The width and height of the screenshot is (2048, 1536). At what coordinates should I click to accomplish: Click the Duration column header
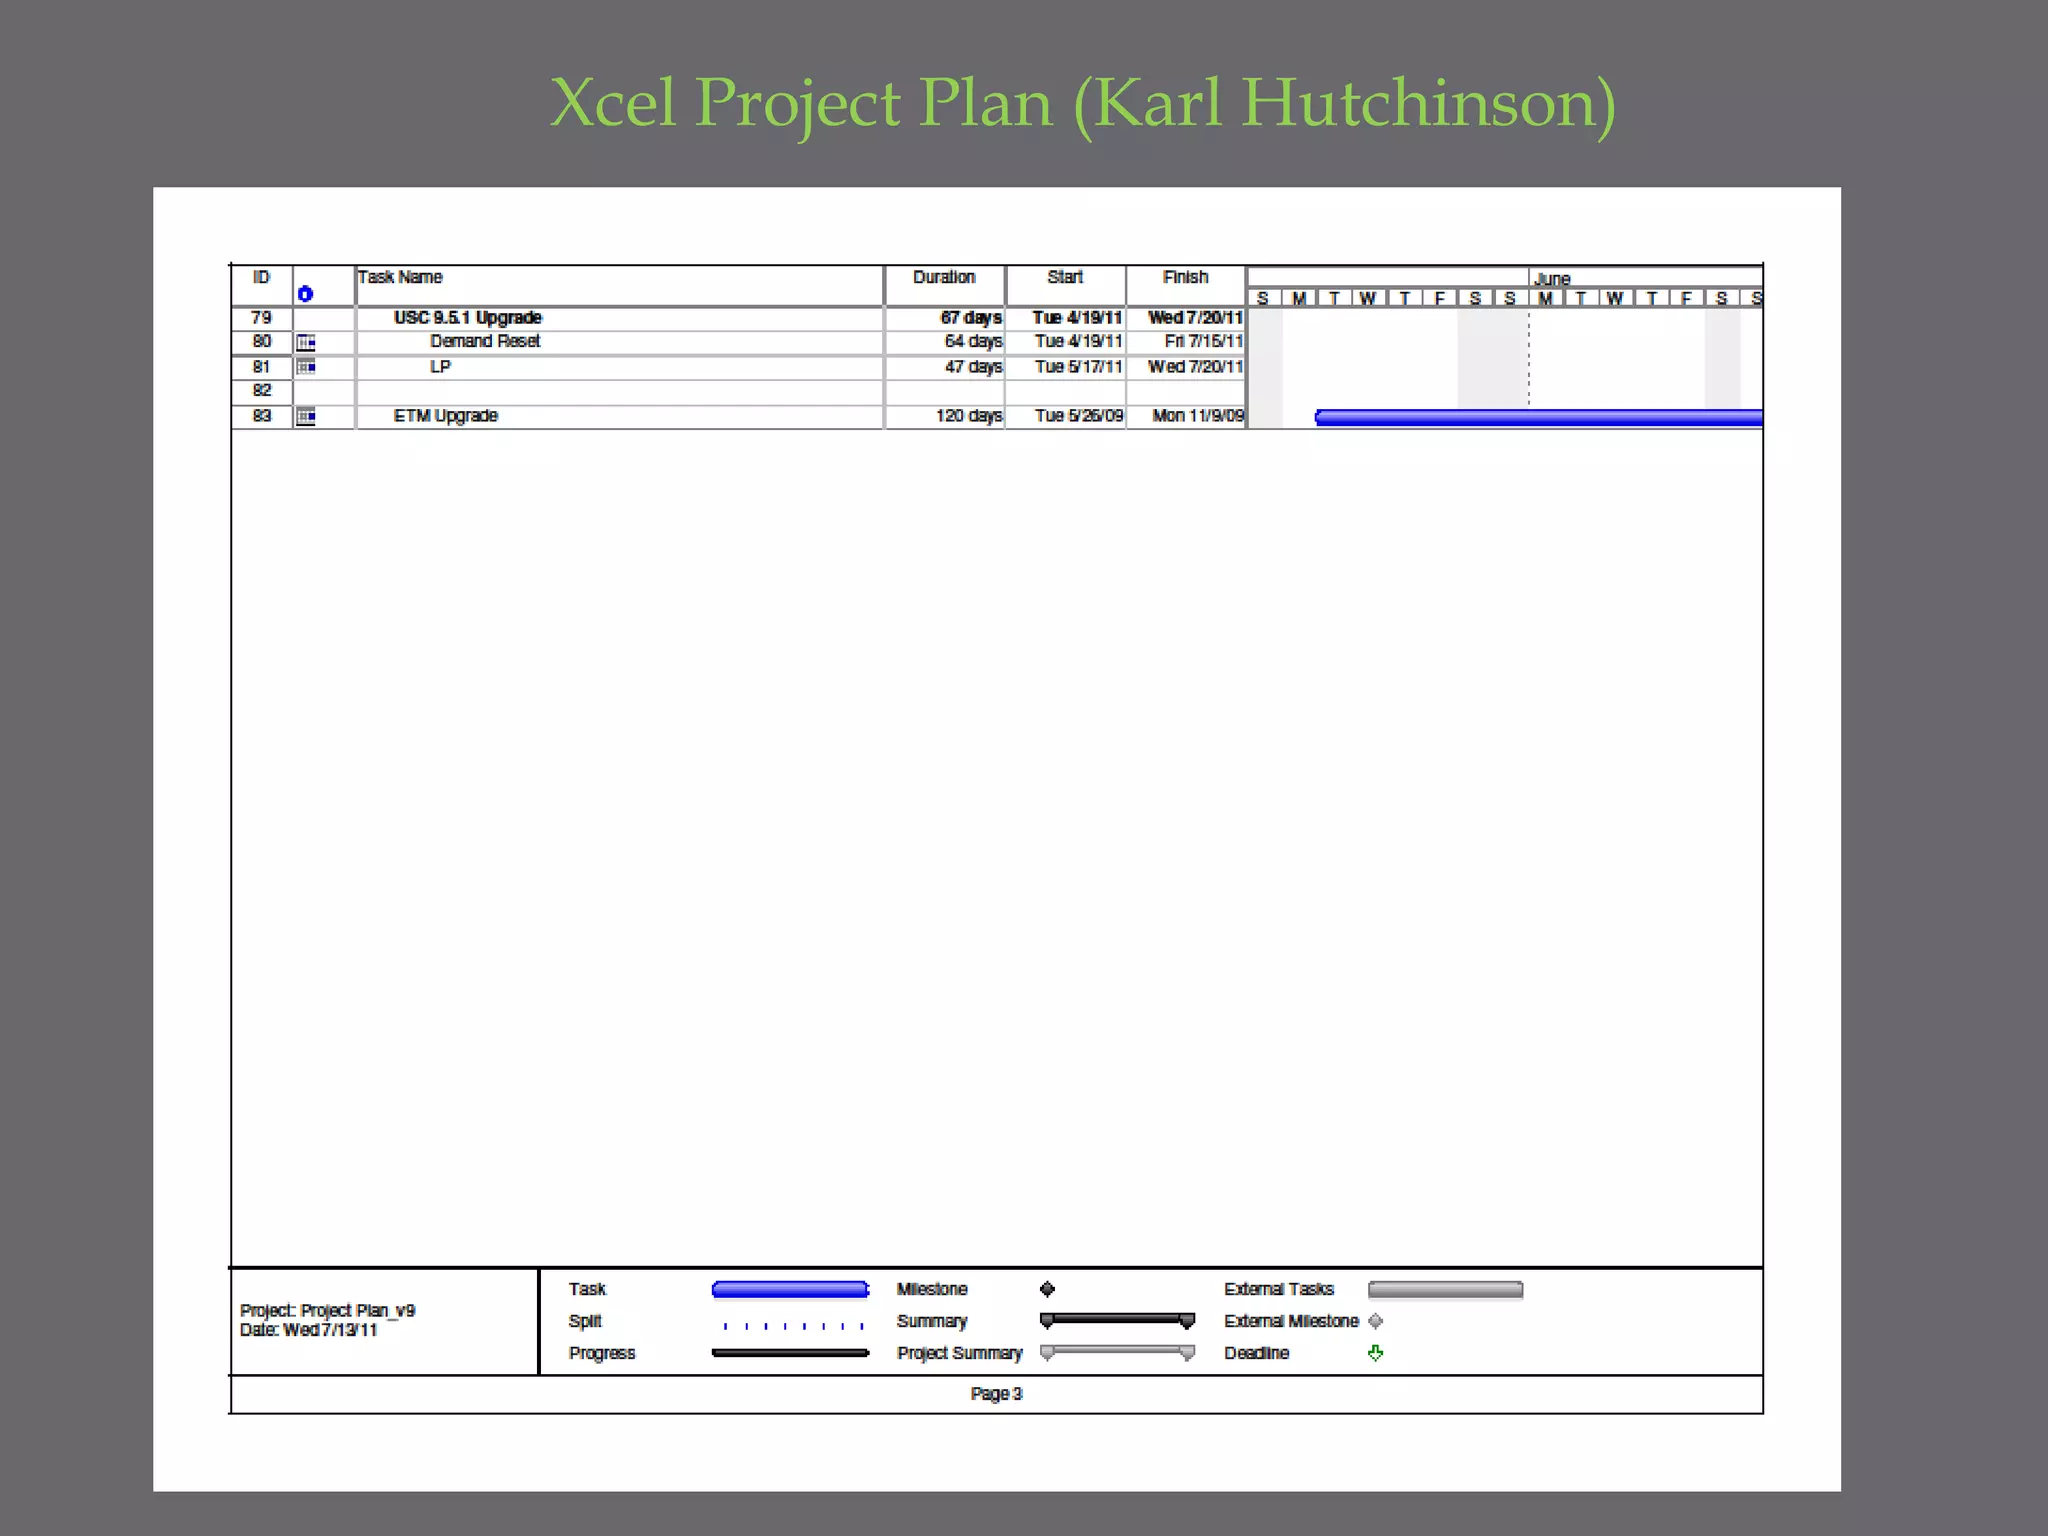(944, 277)
